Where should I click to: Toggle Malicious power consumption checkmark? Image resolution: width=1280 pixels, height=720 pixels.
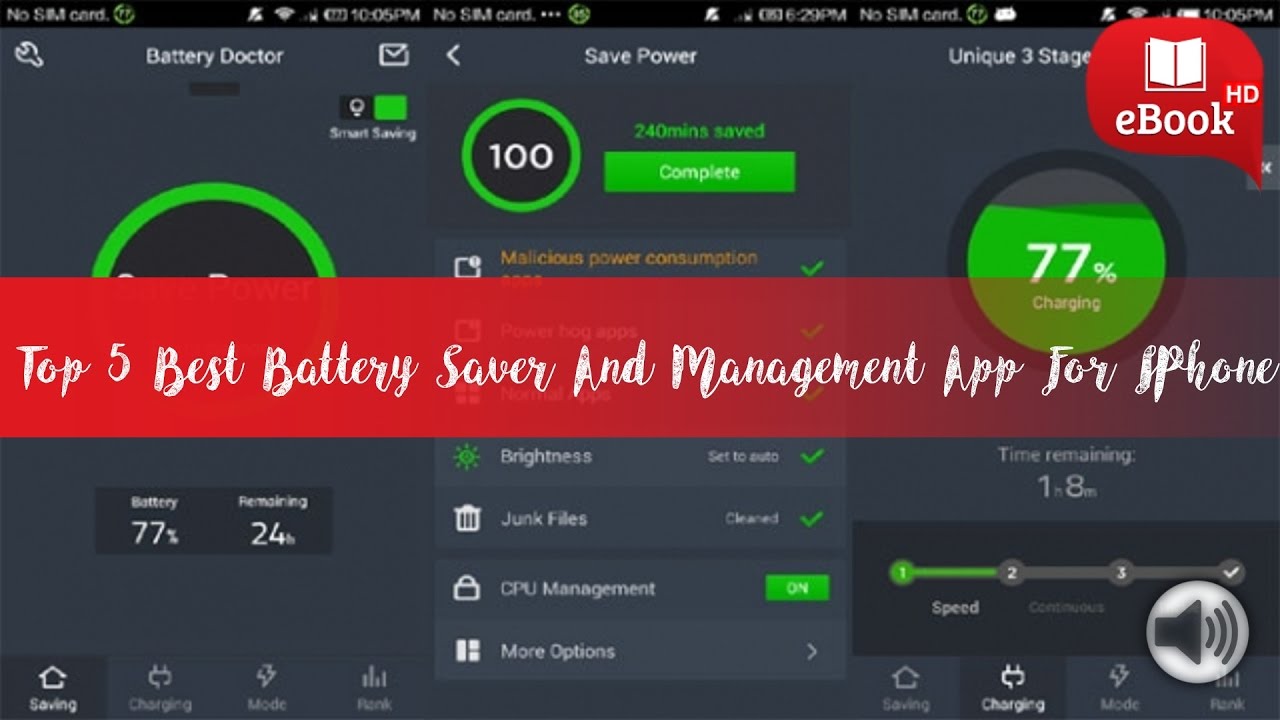point(812,268)
